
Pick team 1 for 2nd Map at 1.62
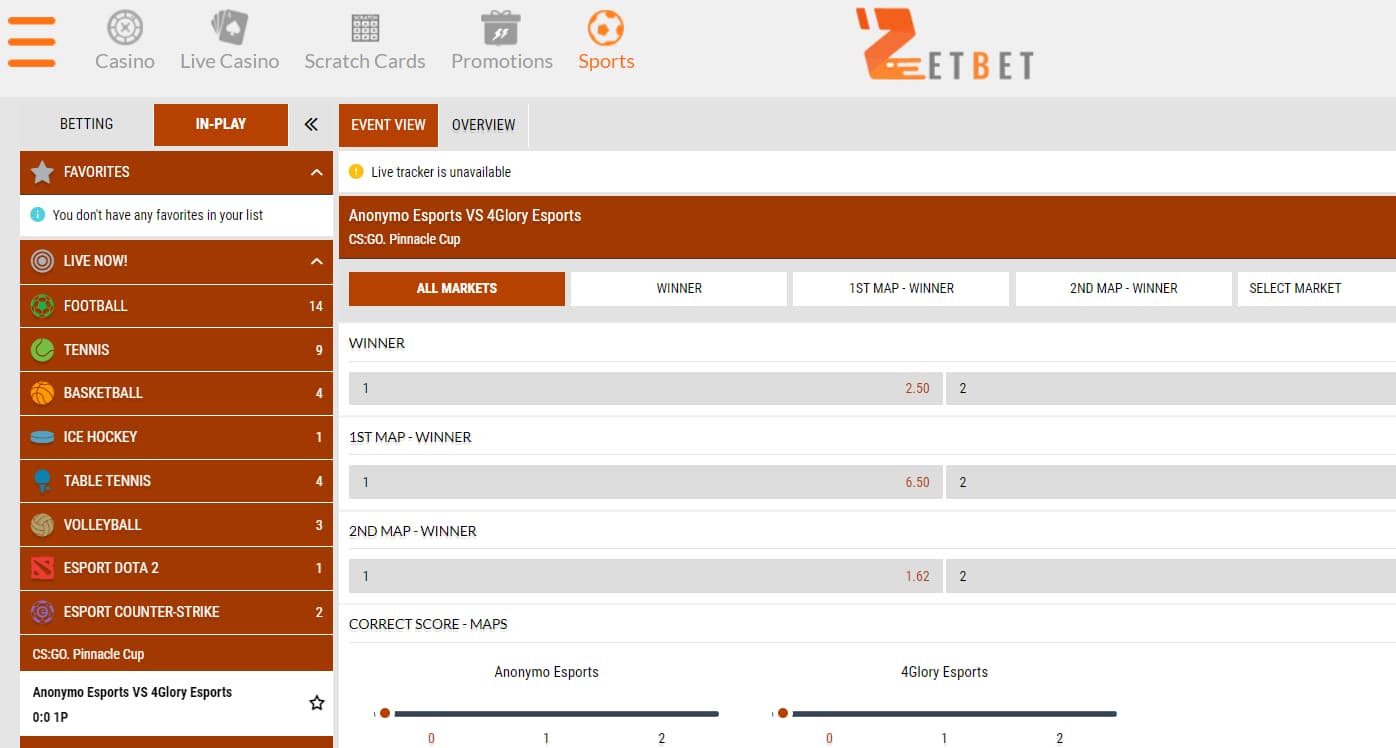click(x=645, y=576)
